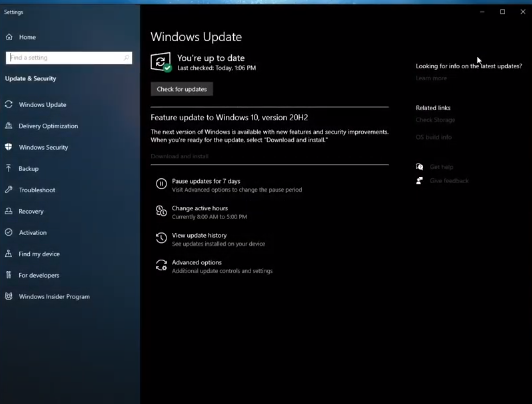Open Change active hours

tap(200, 208)
